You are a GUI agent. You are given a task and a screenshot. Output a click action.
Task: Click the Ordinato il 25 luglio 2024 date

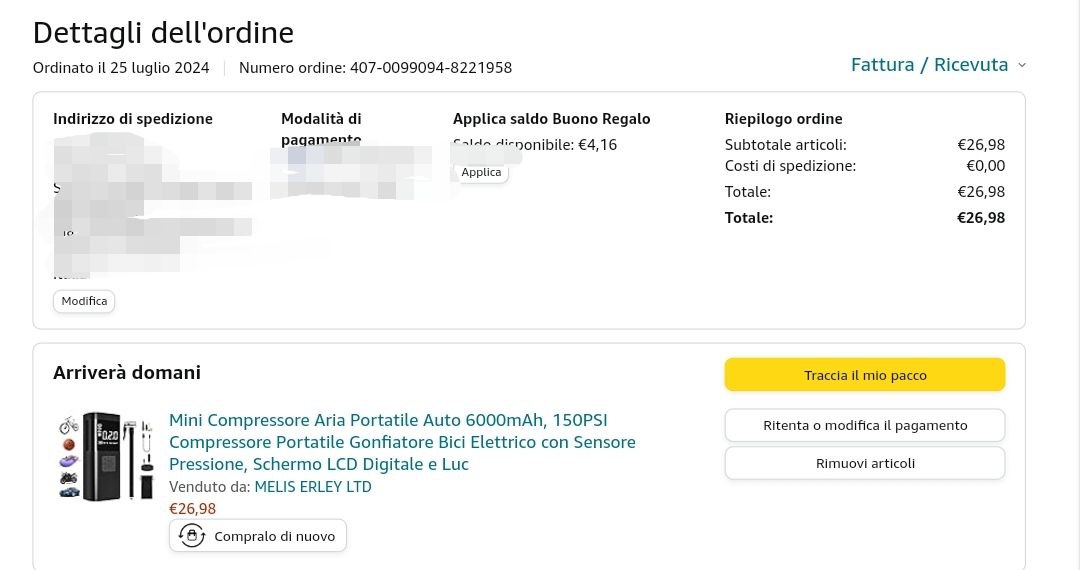point(121,68)
